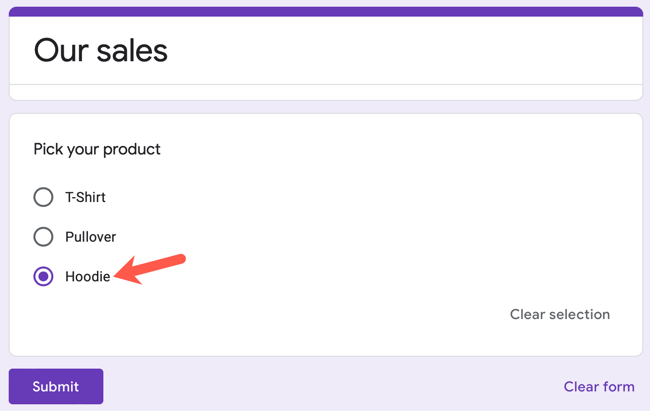Image resolution: width=650 pixels, height=411 pixels.
Task: Click lavender background between Submit and Clear form
Action: (x=330, y=387)
